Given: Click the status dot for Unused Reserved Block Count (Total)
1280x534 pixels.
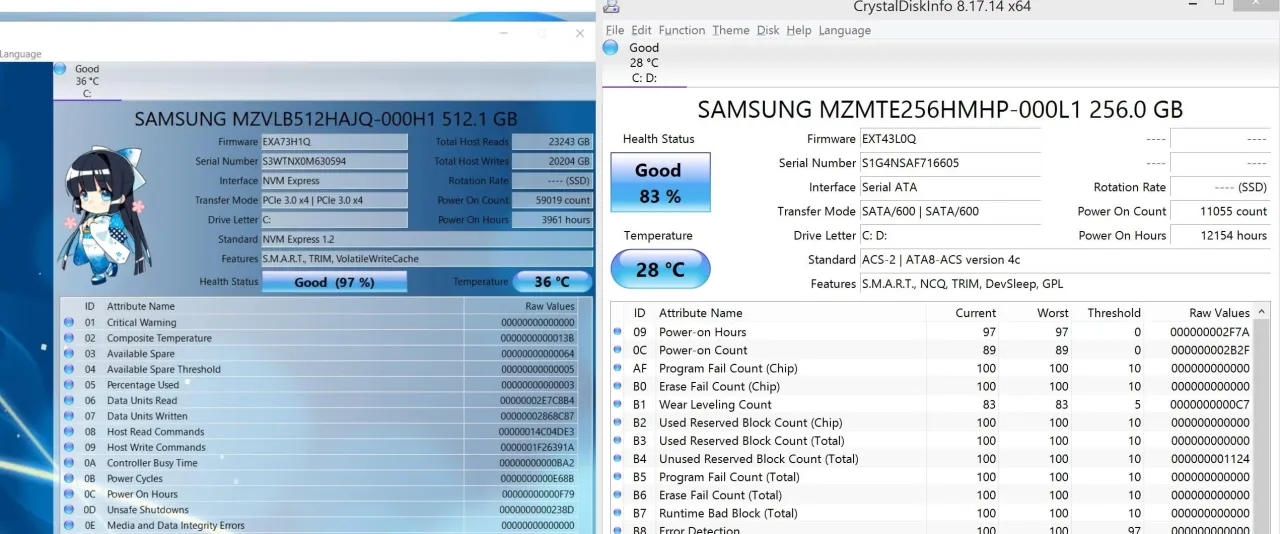Looking at the screenshot, I should point(617,458).
